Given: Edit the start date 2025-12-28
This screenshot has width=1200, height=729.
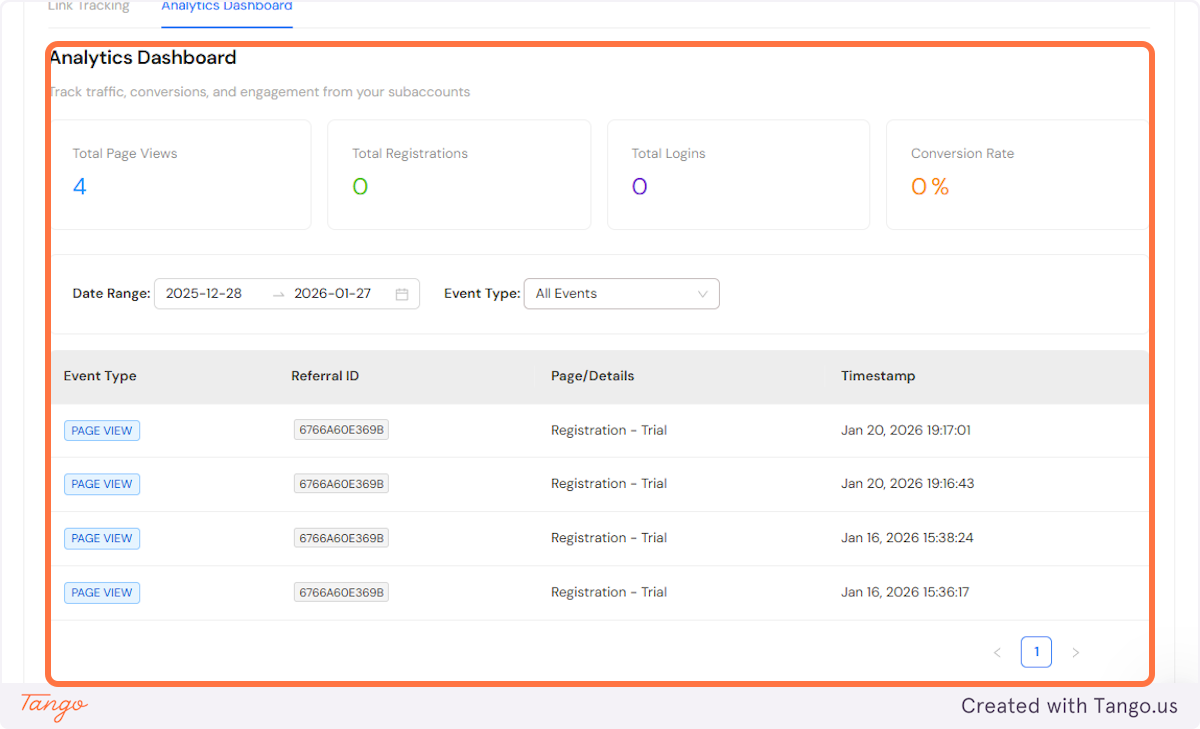Looking at the screenshot, I should tap(204, 294).
